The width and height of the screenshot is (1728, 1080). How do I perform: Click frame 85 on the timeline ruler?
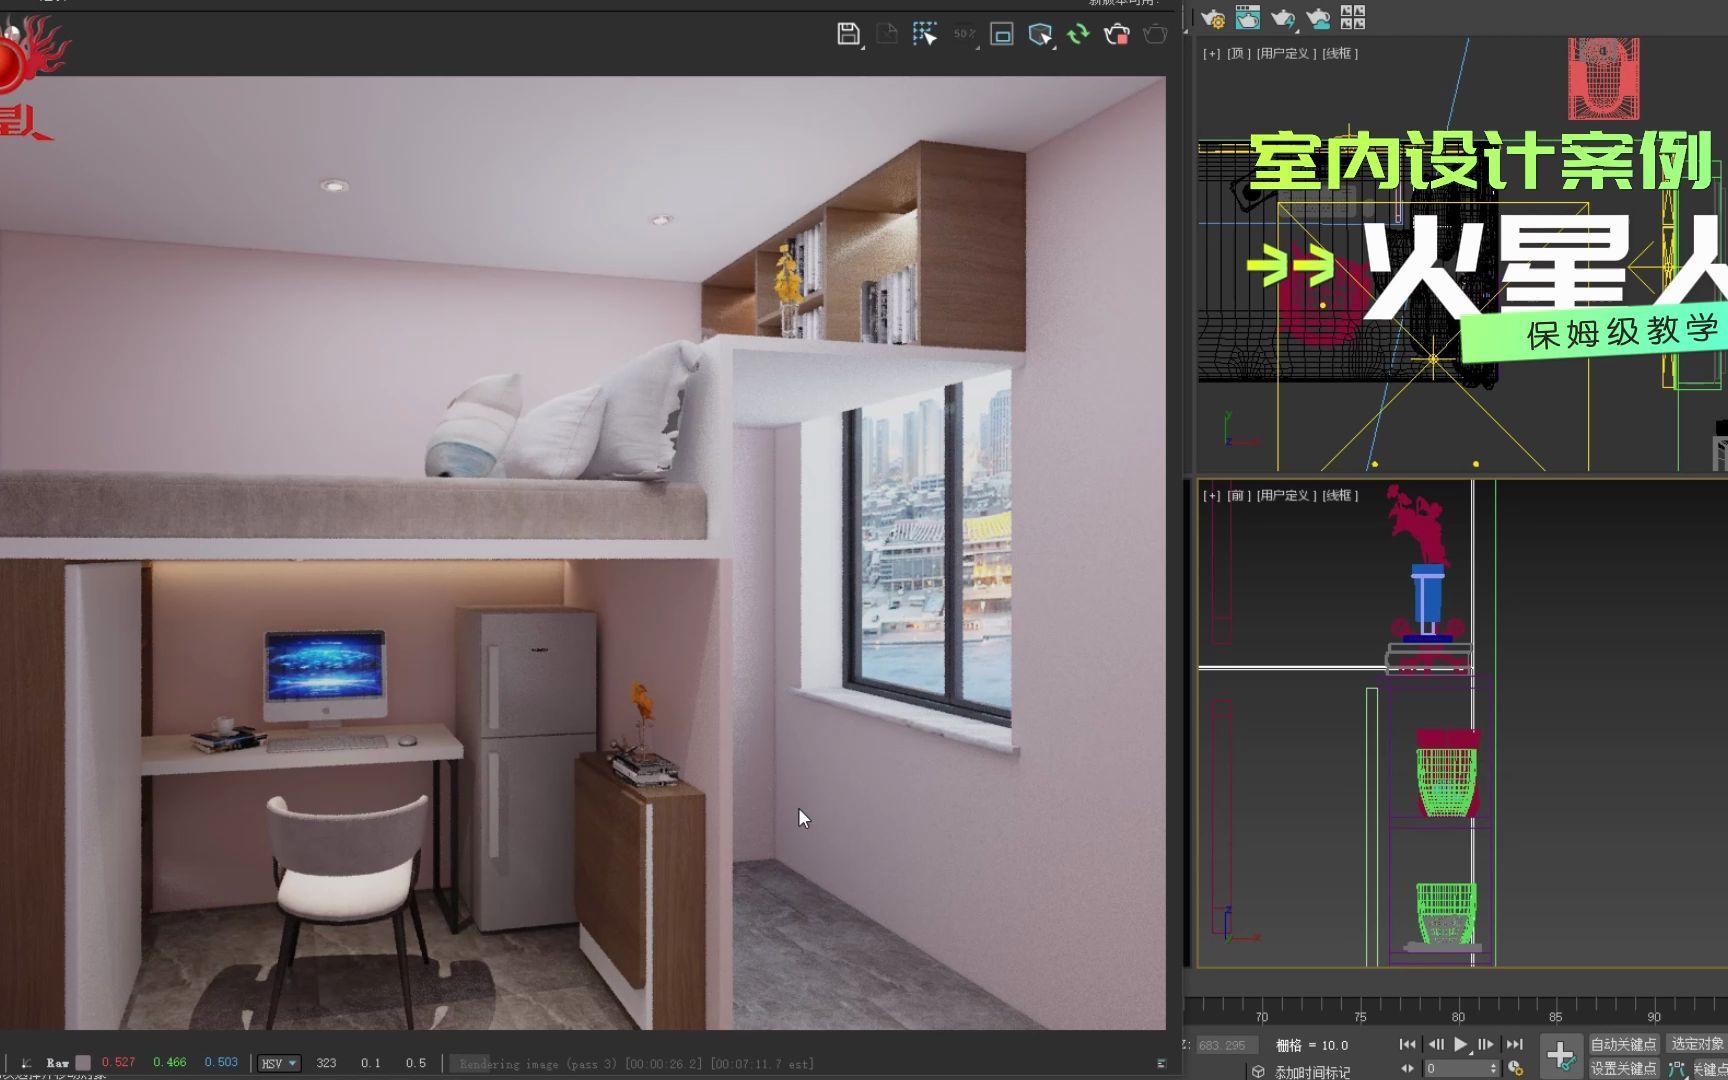(1555, 1017)
